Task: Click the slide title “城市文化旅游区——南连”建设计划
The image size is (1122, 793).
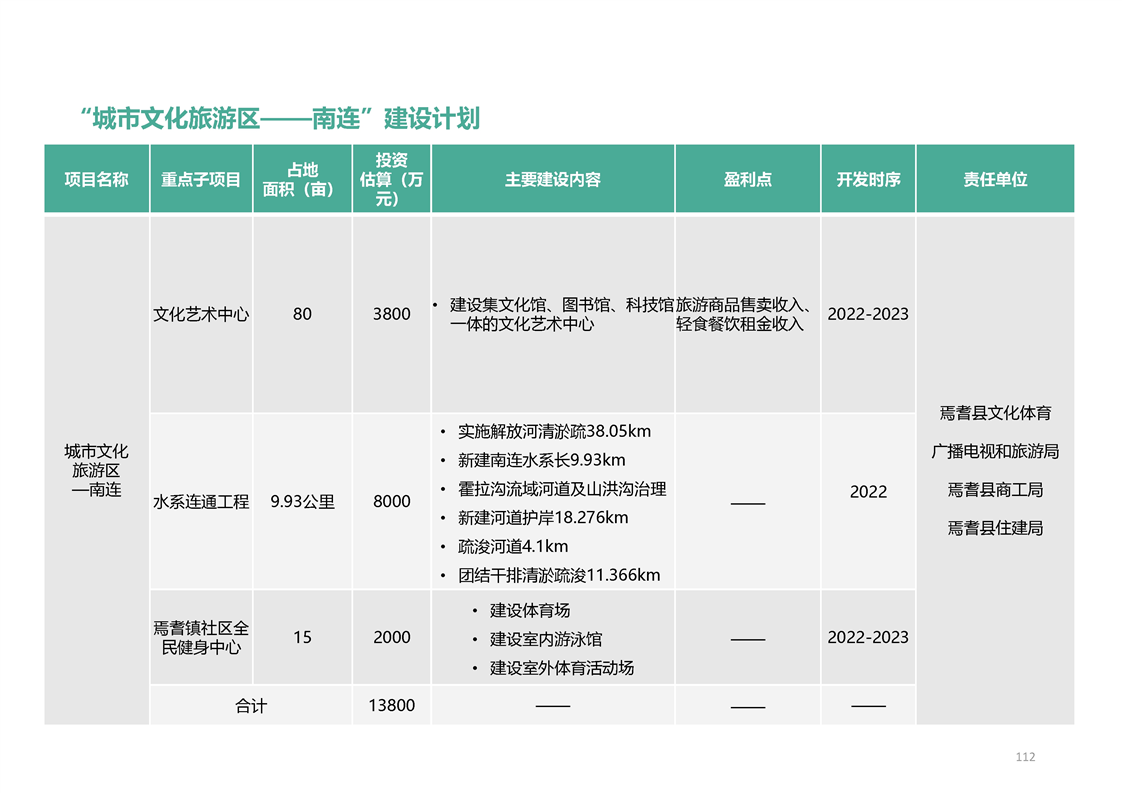Action: tap(280, 119)
